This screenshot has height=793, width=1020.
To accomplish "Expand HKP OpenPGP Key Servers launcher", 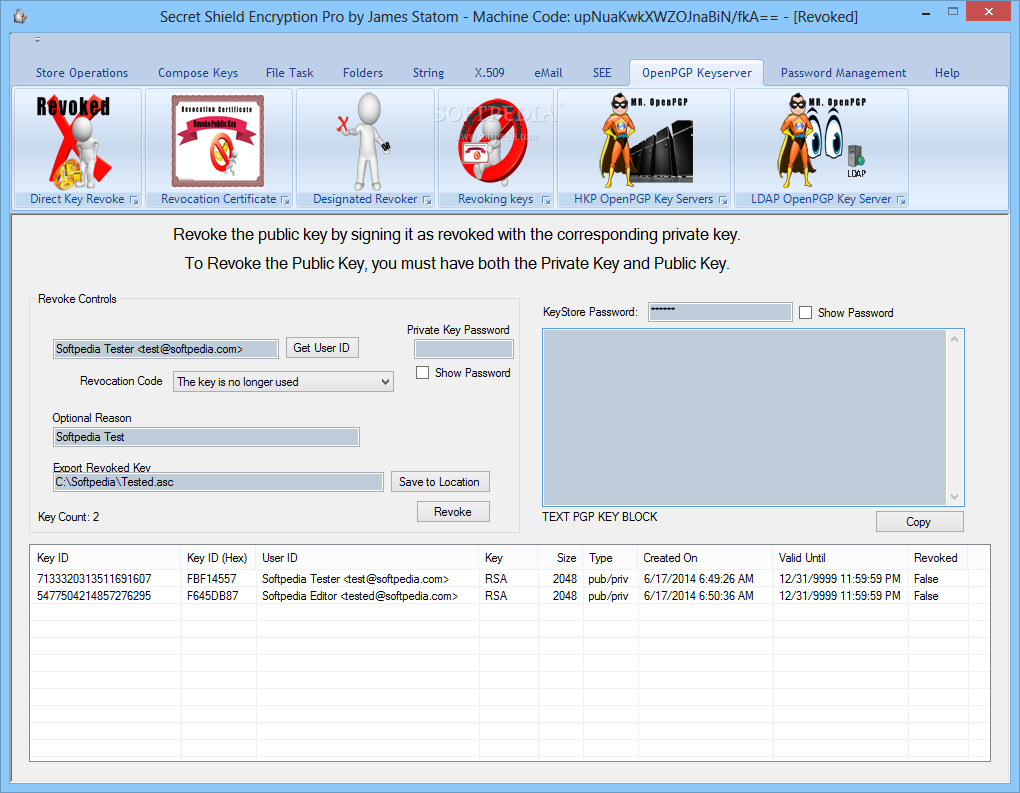I will point(723,200).
